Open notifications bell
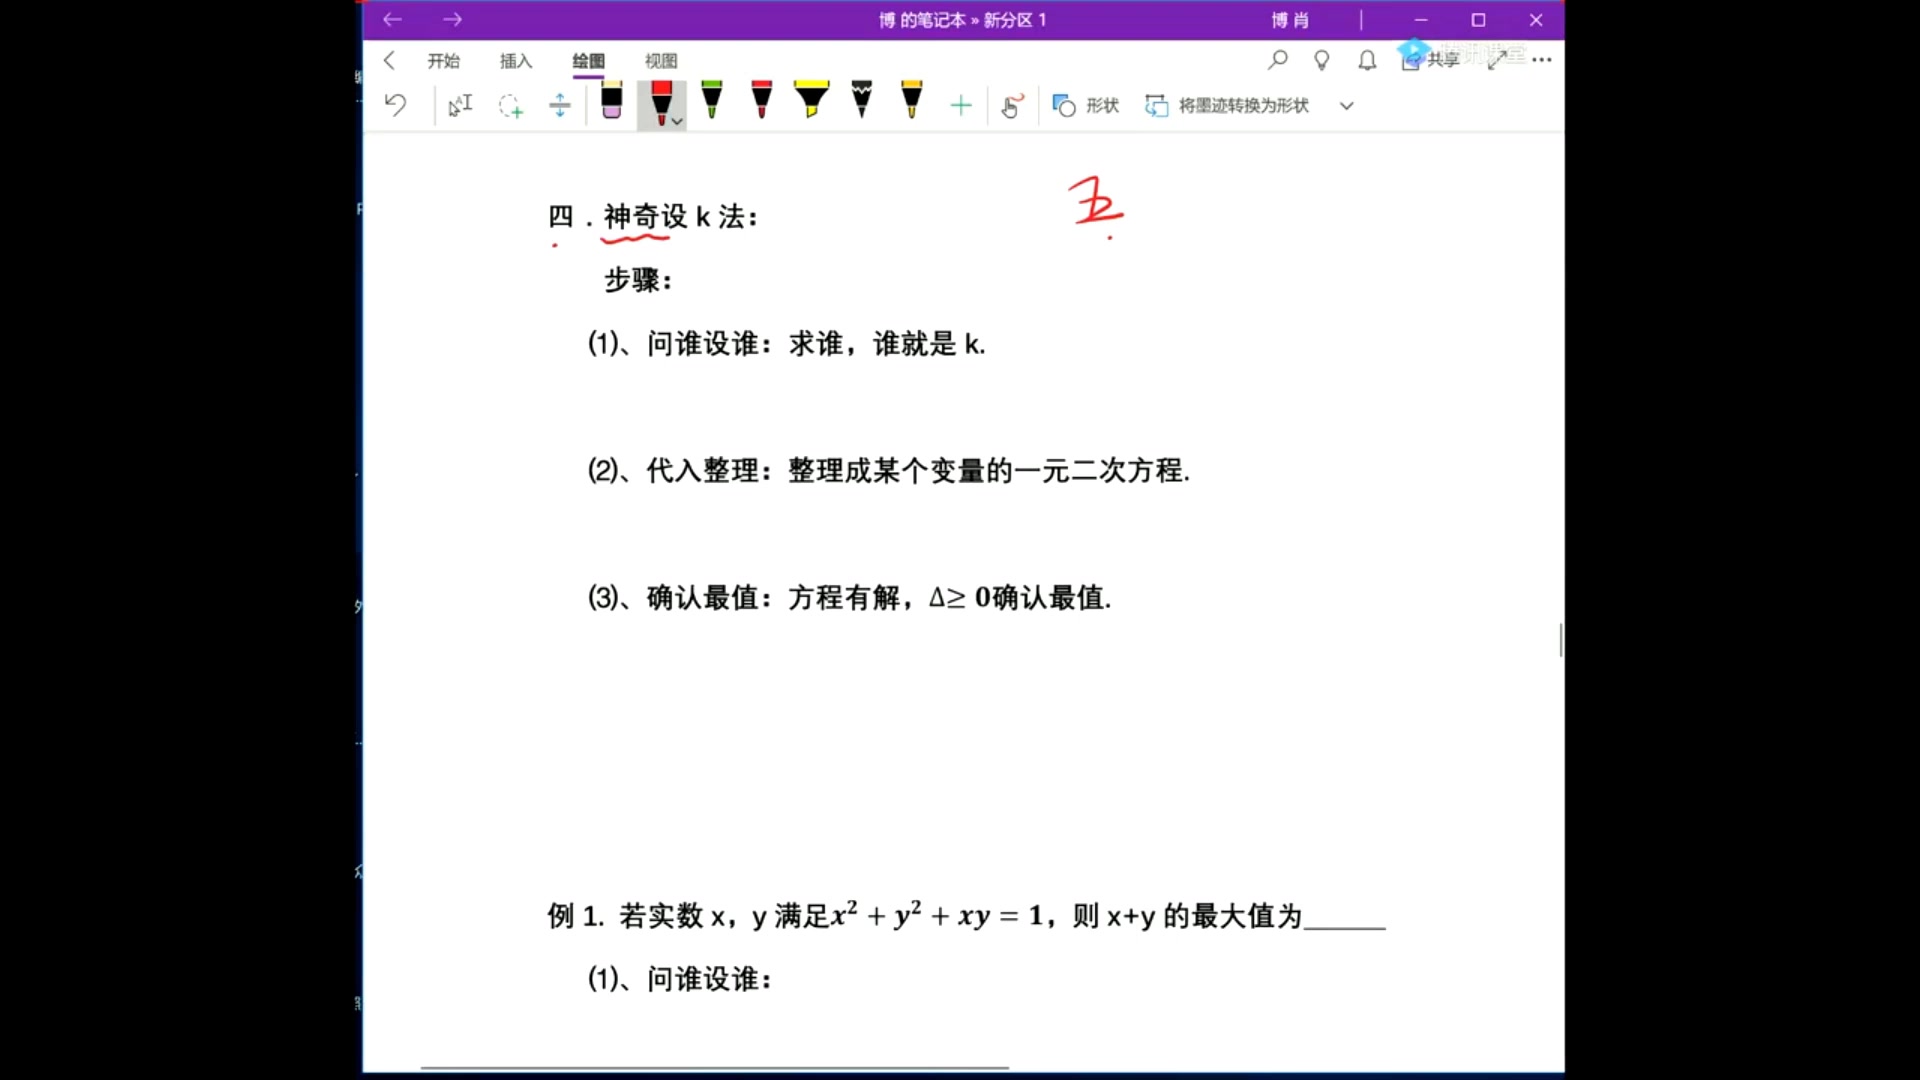Viewport: 1920px width, 1080px height. click(x=1367, y=61)
